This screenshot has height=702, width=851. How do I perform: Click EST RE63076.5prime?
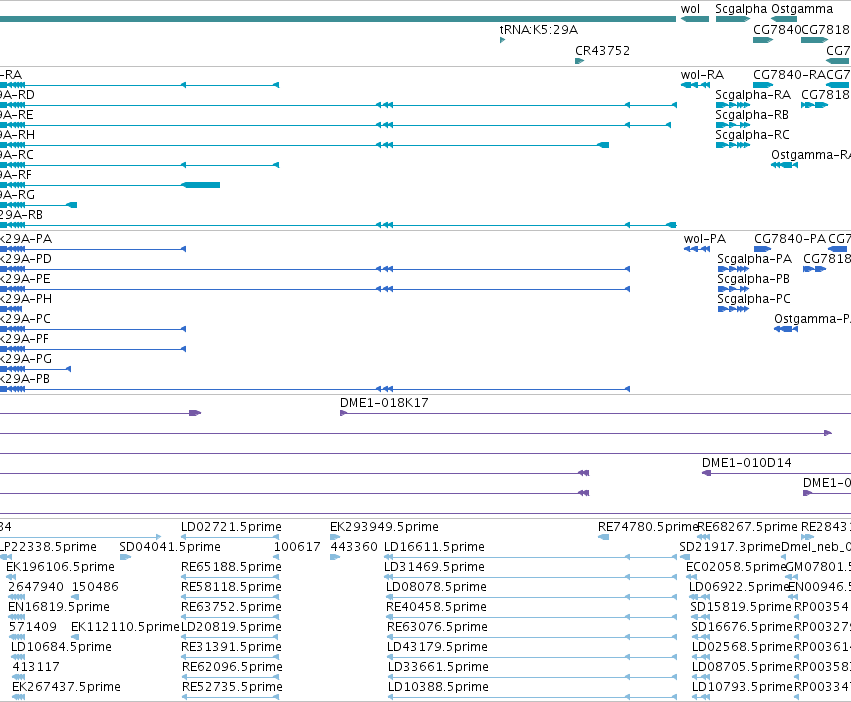pos(437,627)
